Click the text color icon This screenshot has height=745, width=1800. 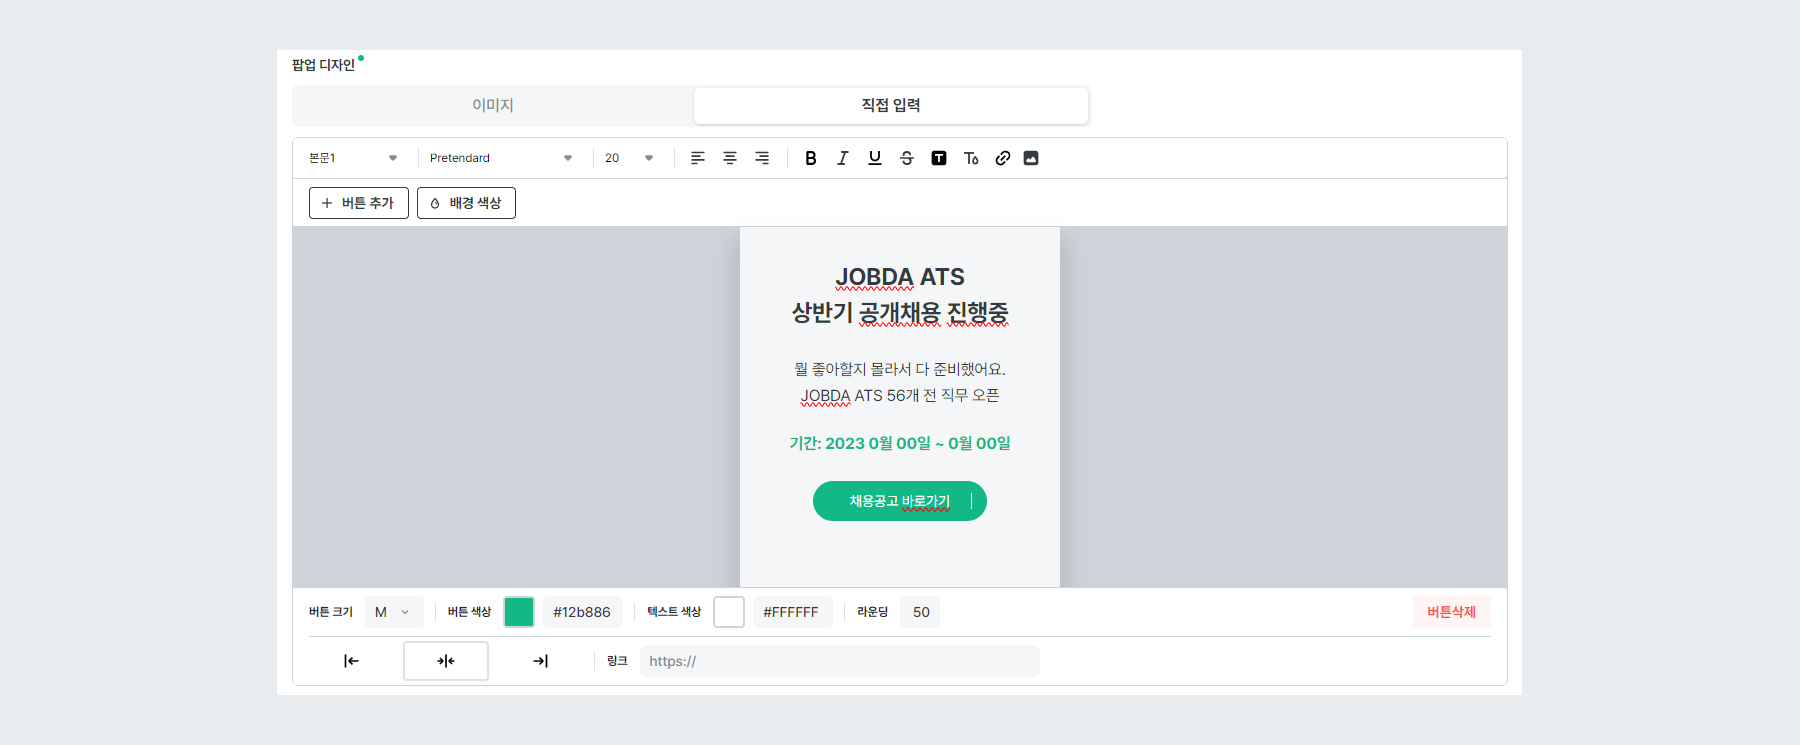tap(971, 158)
